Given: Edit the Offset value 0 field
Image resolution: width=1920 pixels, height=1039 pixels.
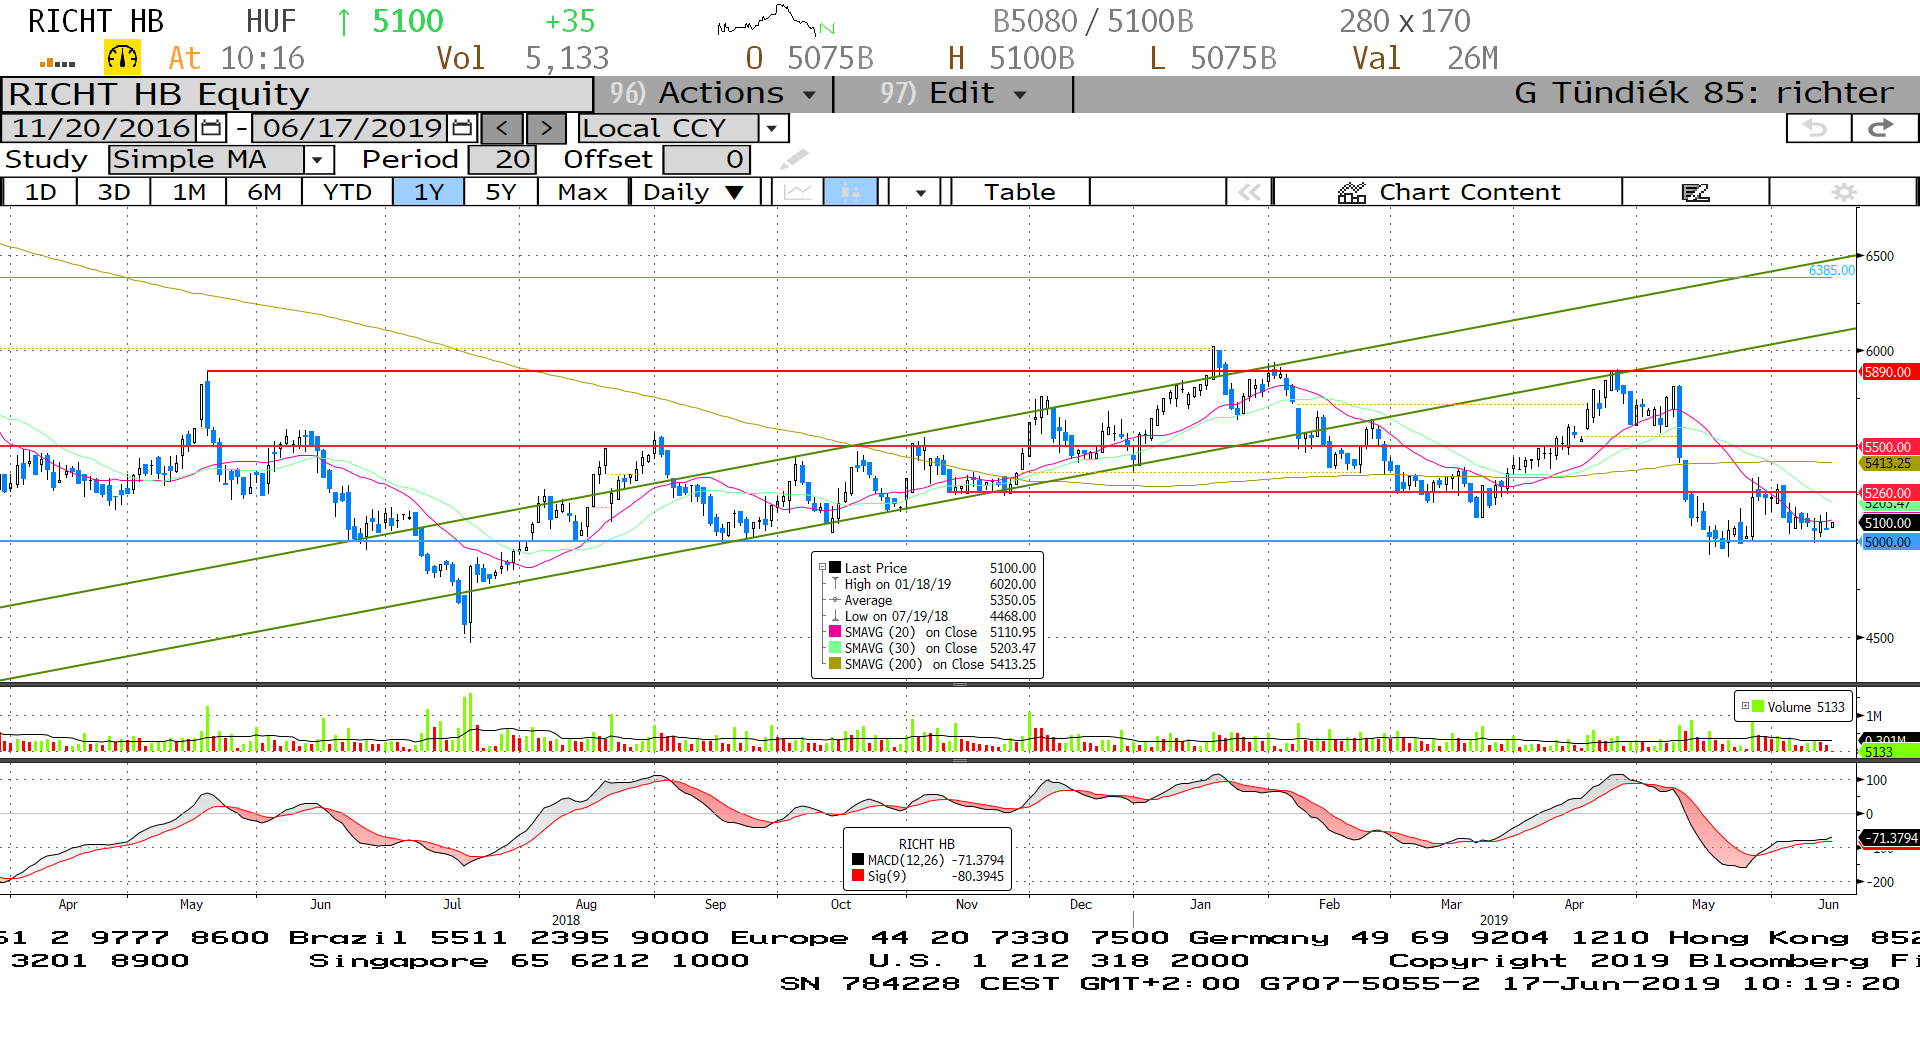Looking at the screenshot, I should [706, 159].
